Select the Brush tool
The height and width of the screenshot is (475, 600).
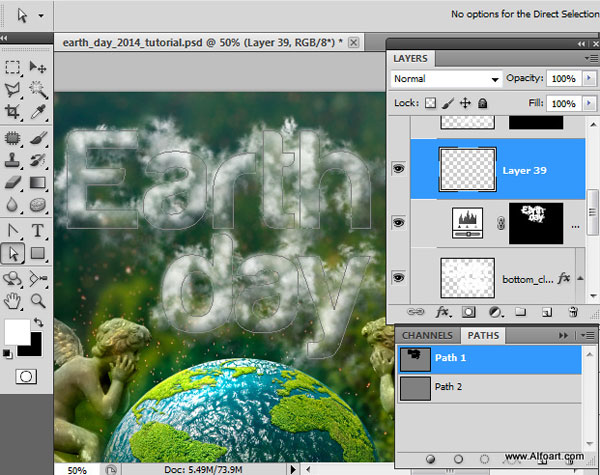[x=38, y=138]
